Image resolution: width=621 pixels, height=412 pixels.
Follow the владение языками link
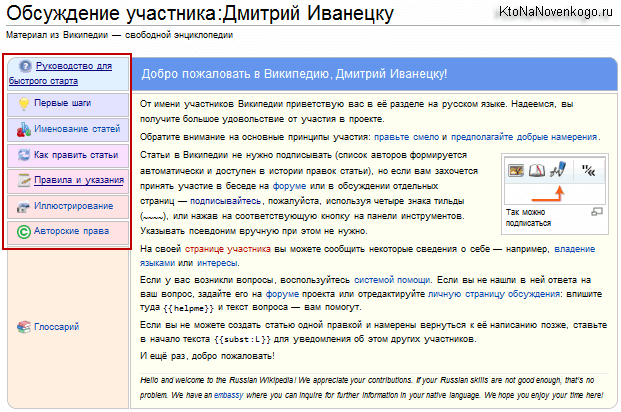(575, 249)
